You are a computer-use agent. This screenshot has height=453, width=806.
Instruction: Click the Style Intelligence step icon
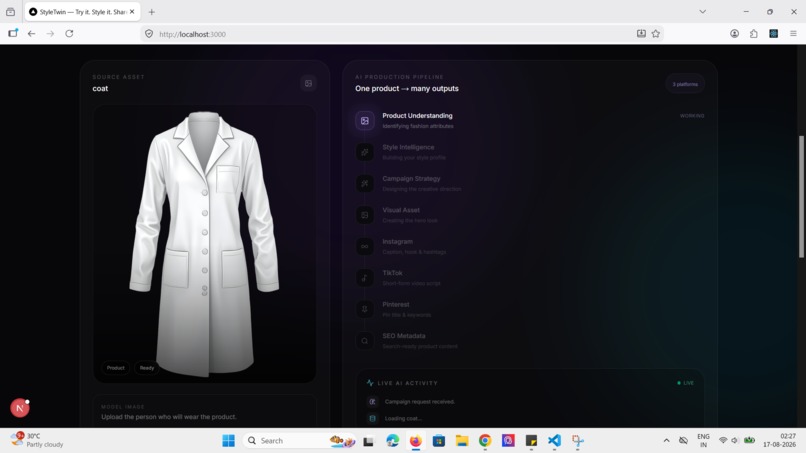click(364, 152)
